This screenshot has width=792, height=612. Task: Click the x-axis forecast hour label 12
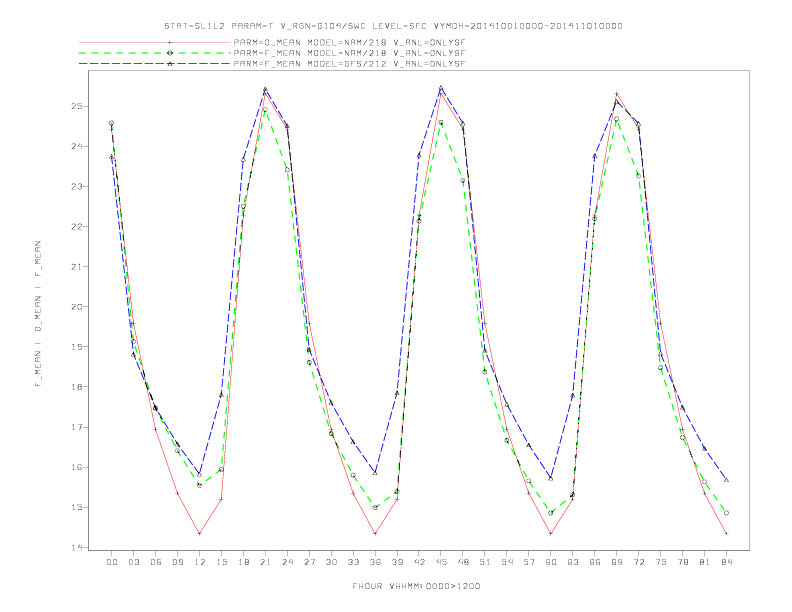tap(200, 562)
